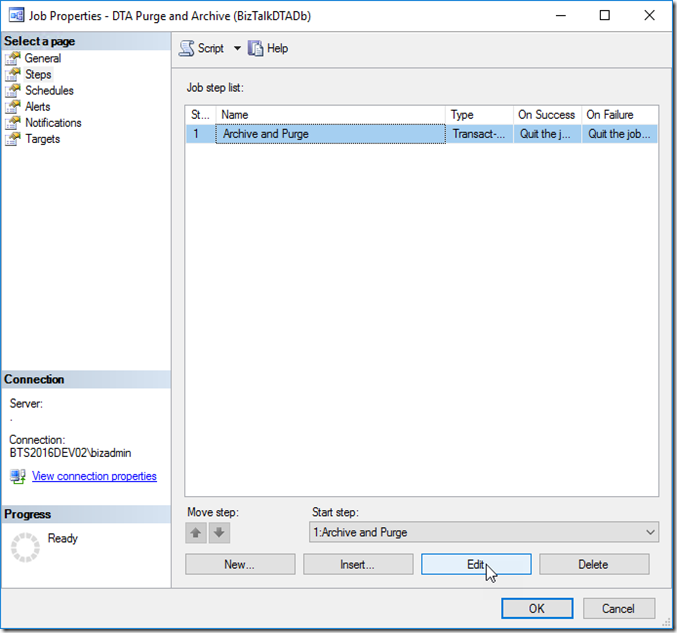Click the Delete button

tap(594, 564)
